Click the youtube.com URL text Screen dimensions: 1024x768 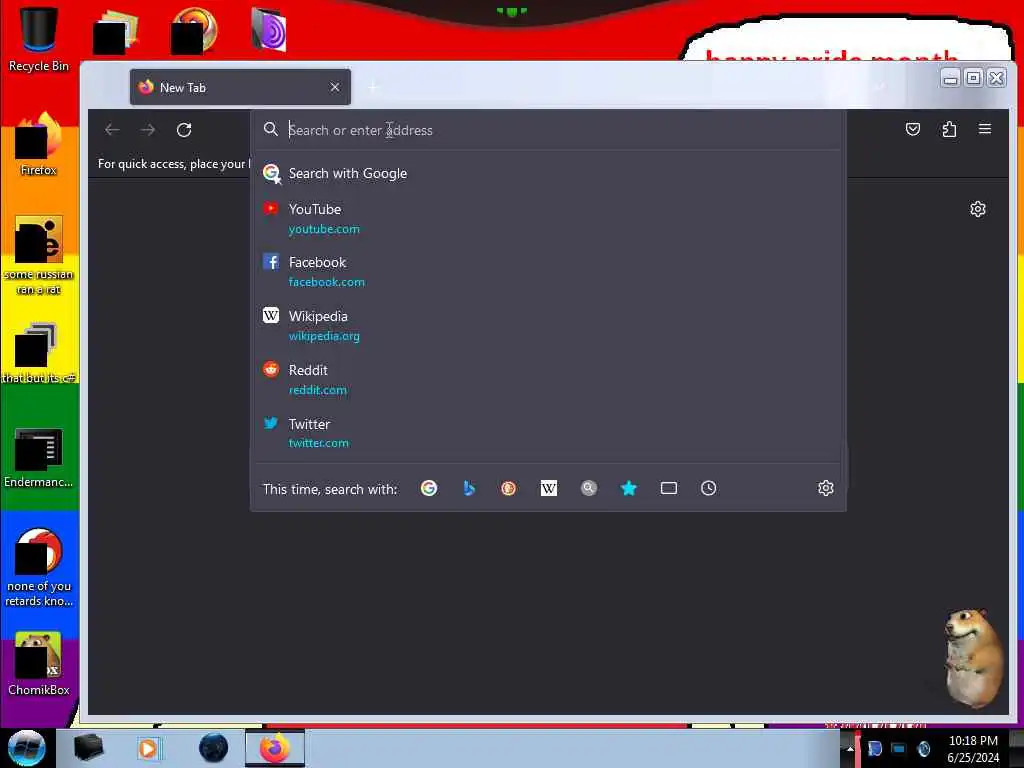[x=325, y=229]
